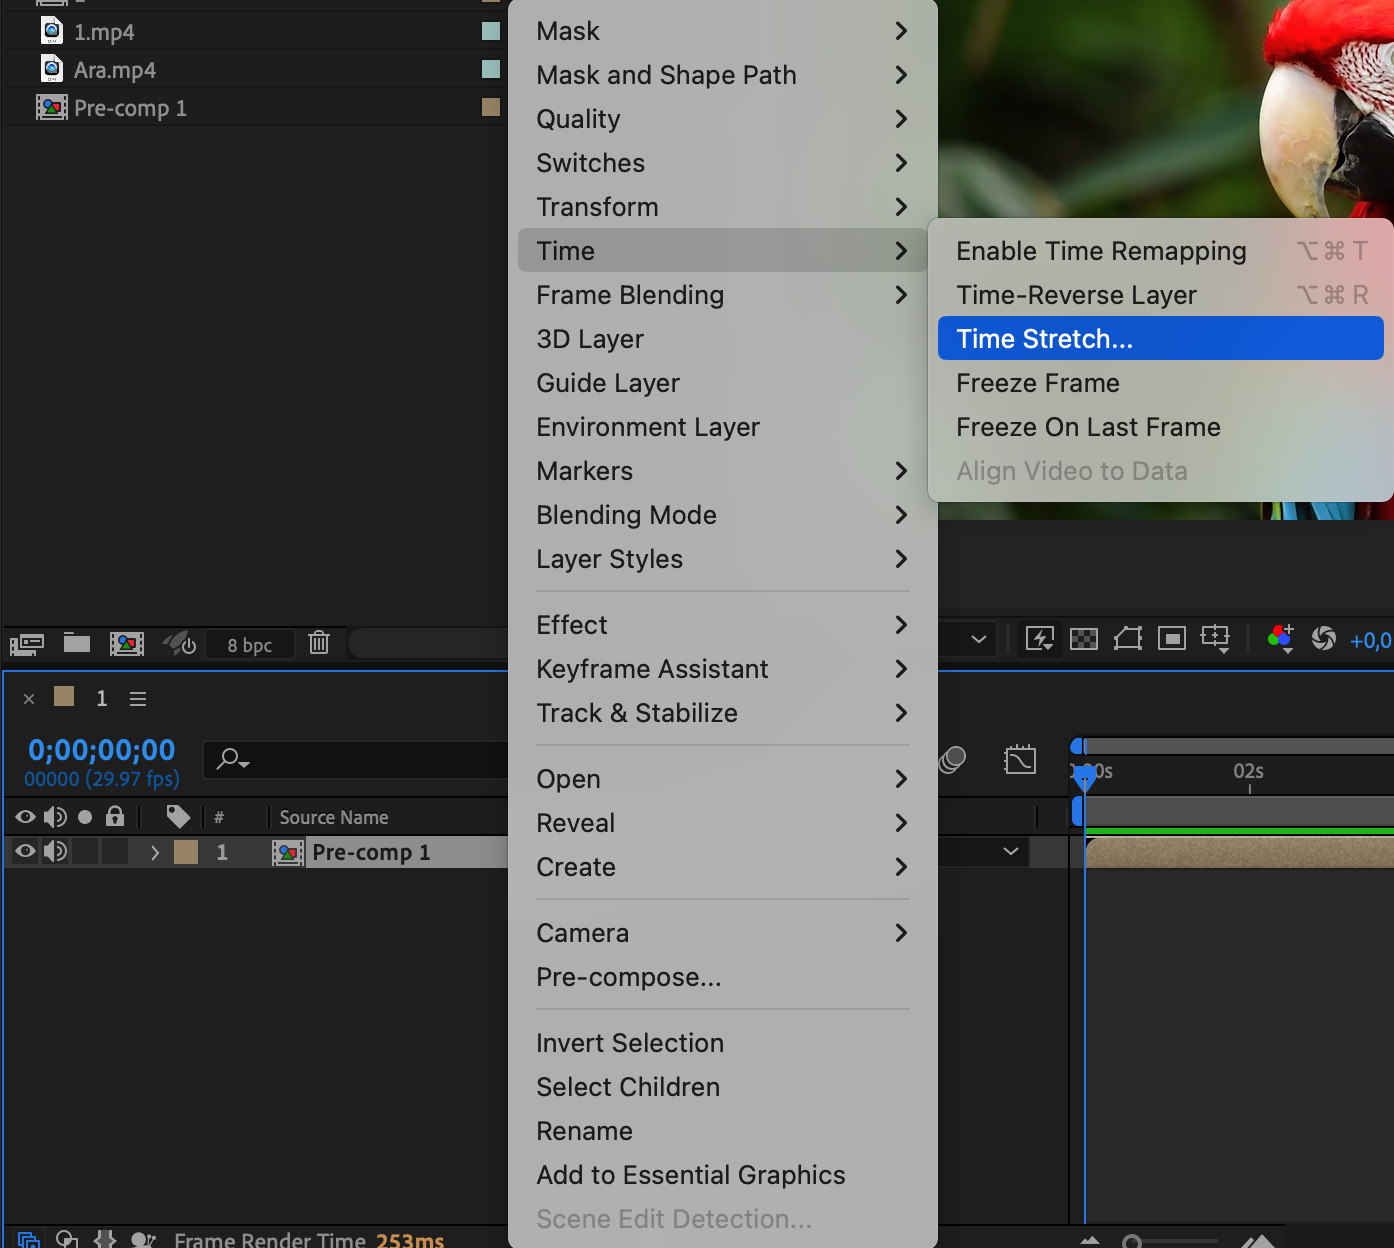Image resolution: width=1394 pixels, height=1248 pixels.
Task: Toggle mask and shape path visibility icon
Action: tap(1128, 639)
